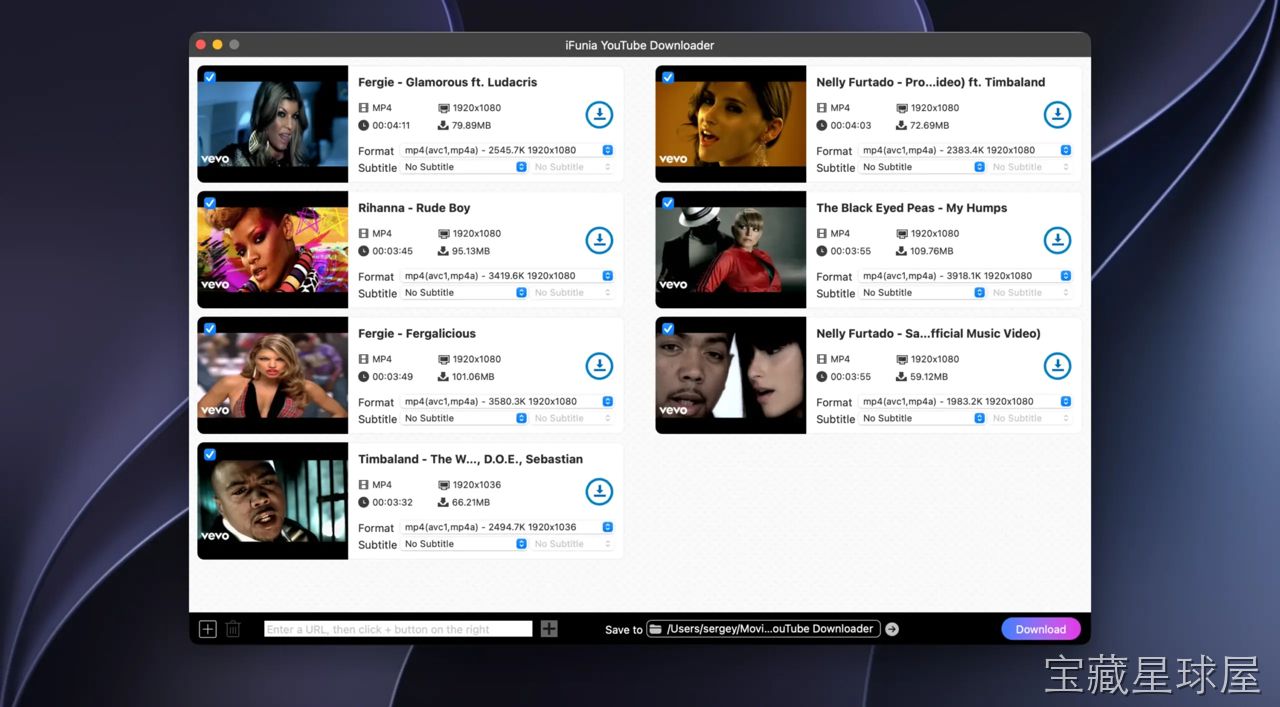Download the Rihanna Rude Boy video
This screenshot has height=707, width=1280.
[599, 240]
